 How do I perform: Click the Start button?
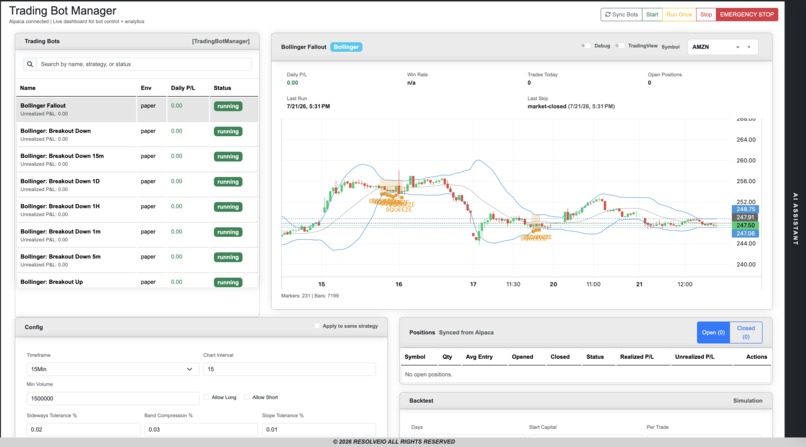pos(652,14)
